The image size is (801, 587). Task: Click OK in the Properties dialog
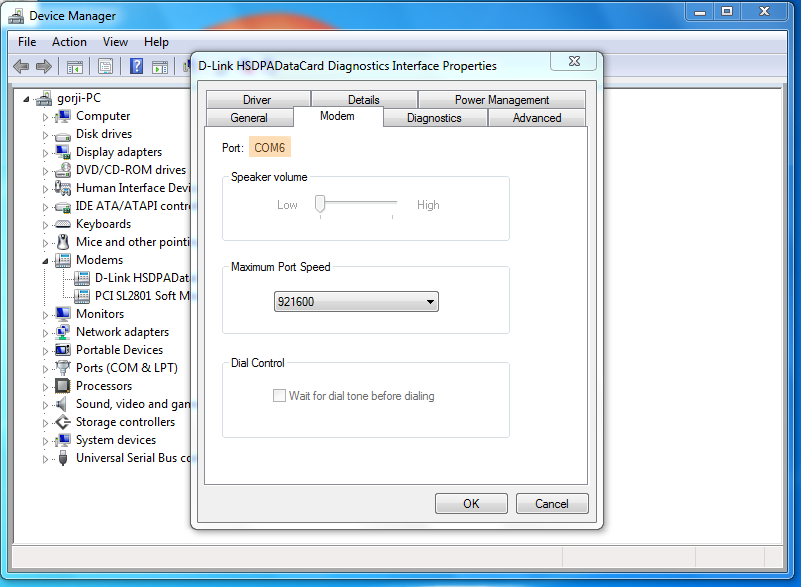(x=471, y=504)
